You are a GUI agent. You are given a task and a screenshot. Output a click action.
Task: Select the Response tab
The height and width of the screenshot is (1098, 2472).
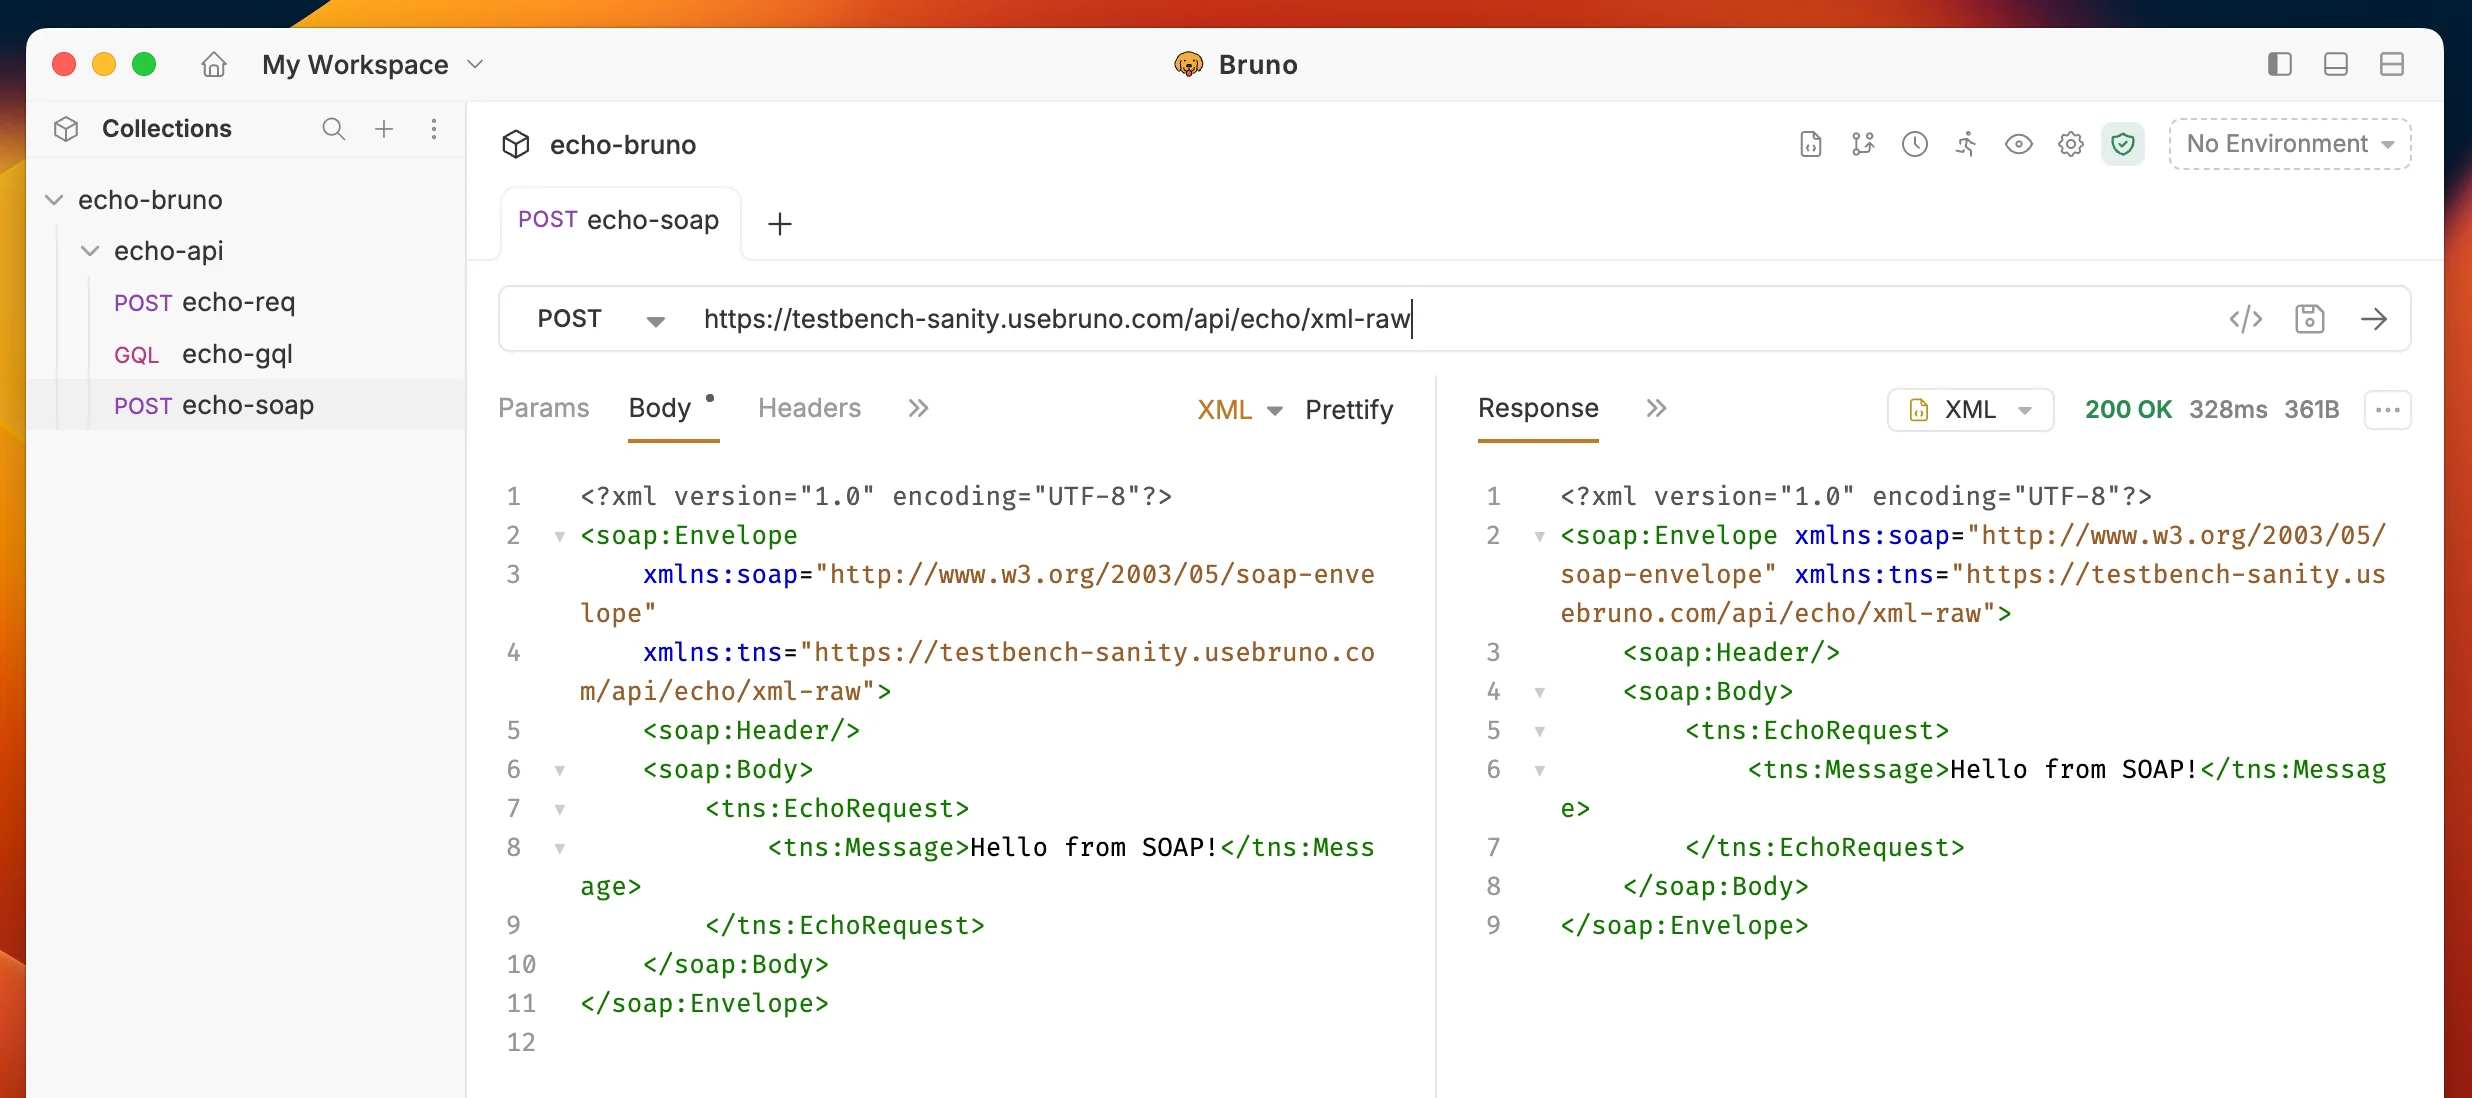pos(1538,408)
